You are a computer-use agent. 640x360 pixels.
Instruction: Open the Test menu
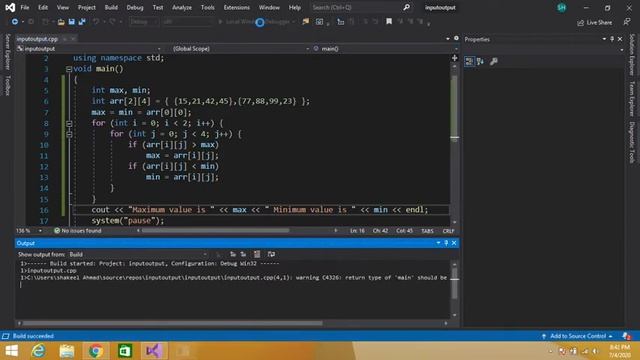click(158, 7)
